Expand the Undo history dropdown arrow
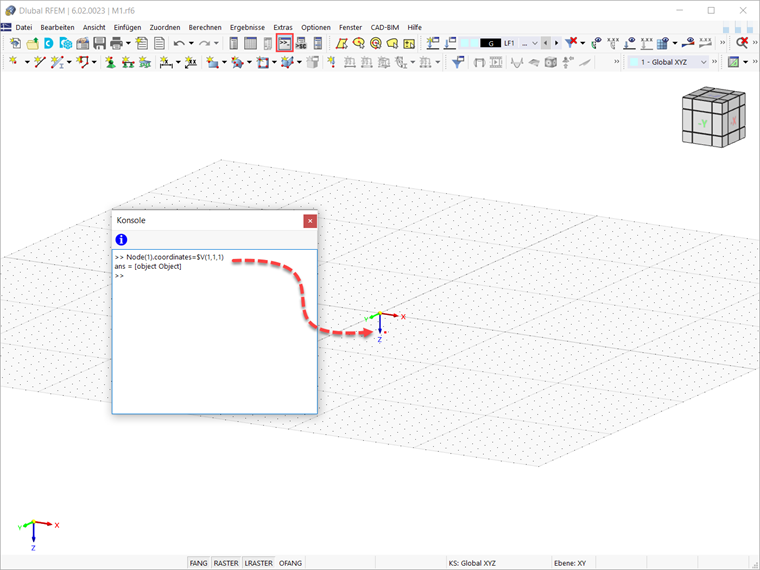 (x=191, y=43)
